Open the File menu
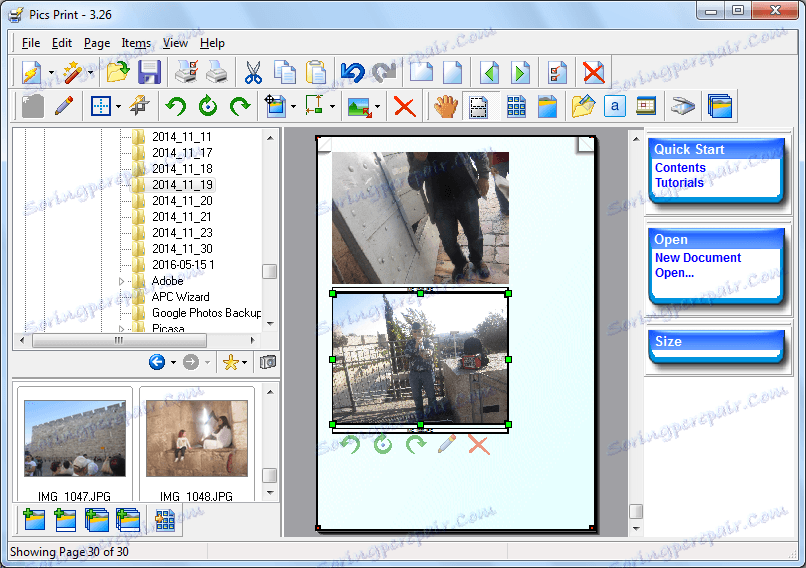The height and width of the screenshot is (568, 806). tap(31, 43)
